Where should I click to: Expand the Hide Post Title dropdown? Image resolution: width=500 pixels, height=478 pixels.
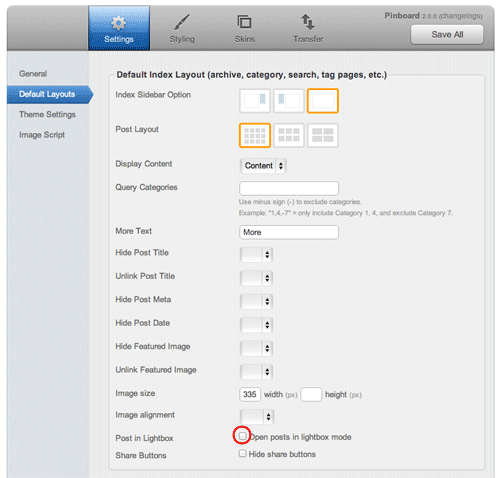point(256,255)
